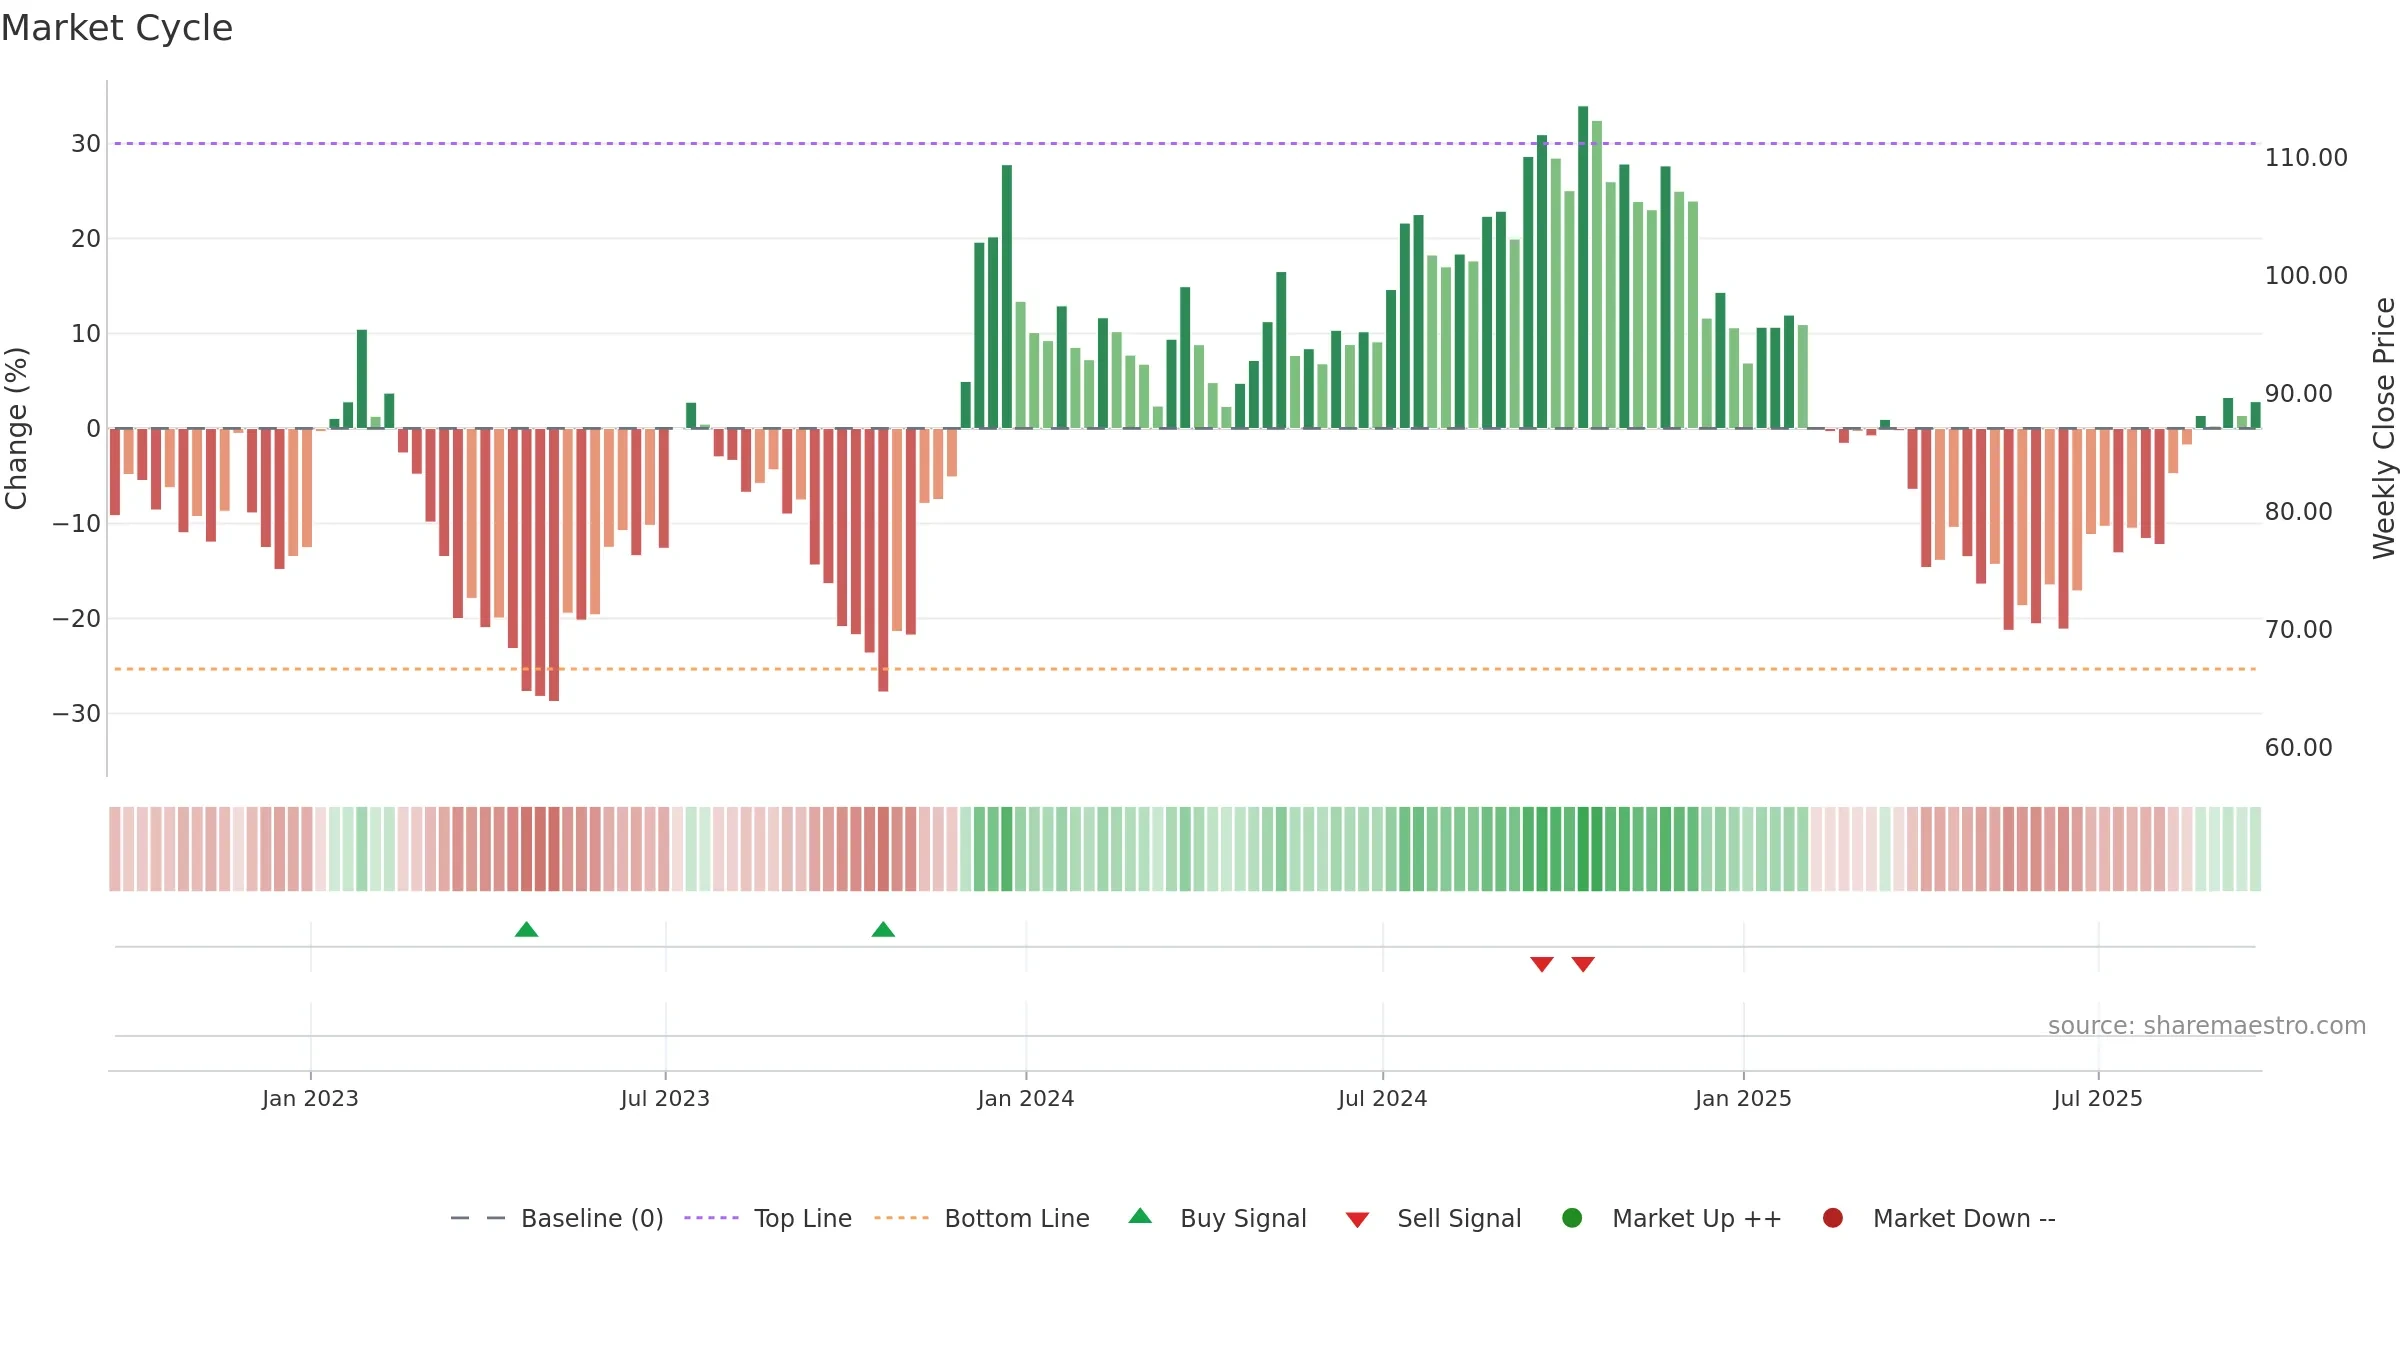Click the first red sell signal triangle
Image resolution: width=2400 pixels, height=1350 pixels.
1542,964
